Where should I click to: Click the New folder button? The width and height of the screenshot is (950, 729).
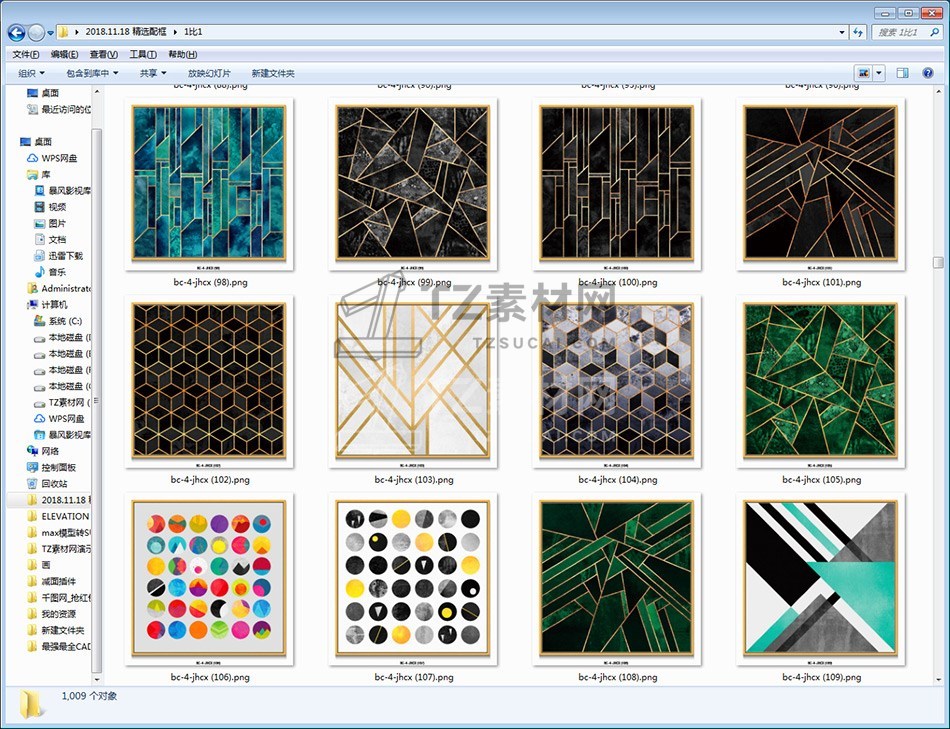(x=273, y=73)
